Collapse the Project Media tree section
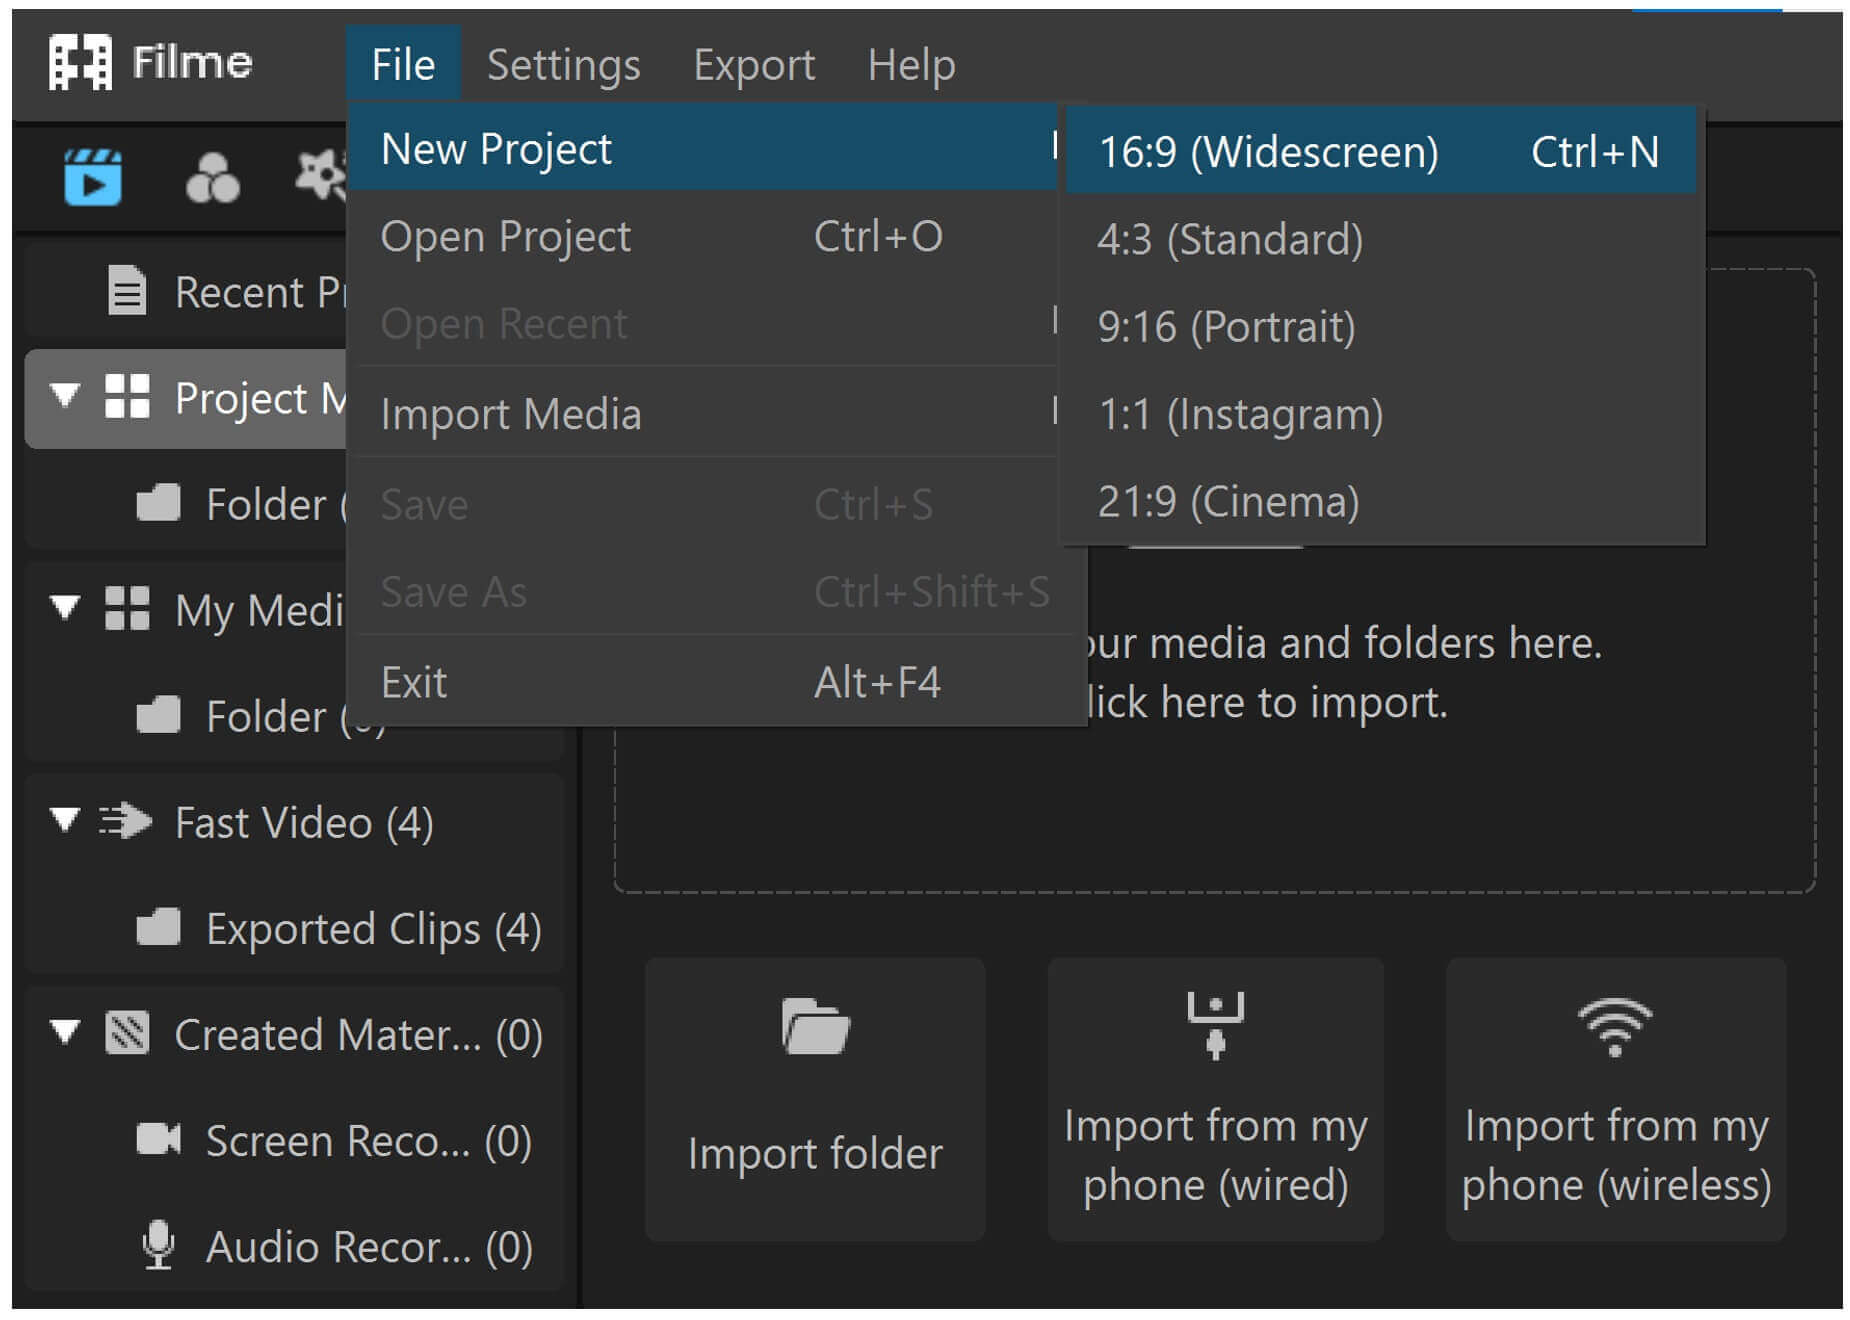Viewport: 1850px width, 1320px height. (x=65, y=396)
